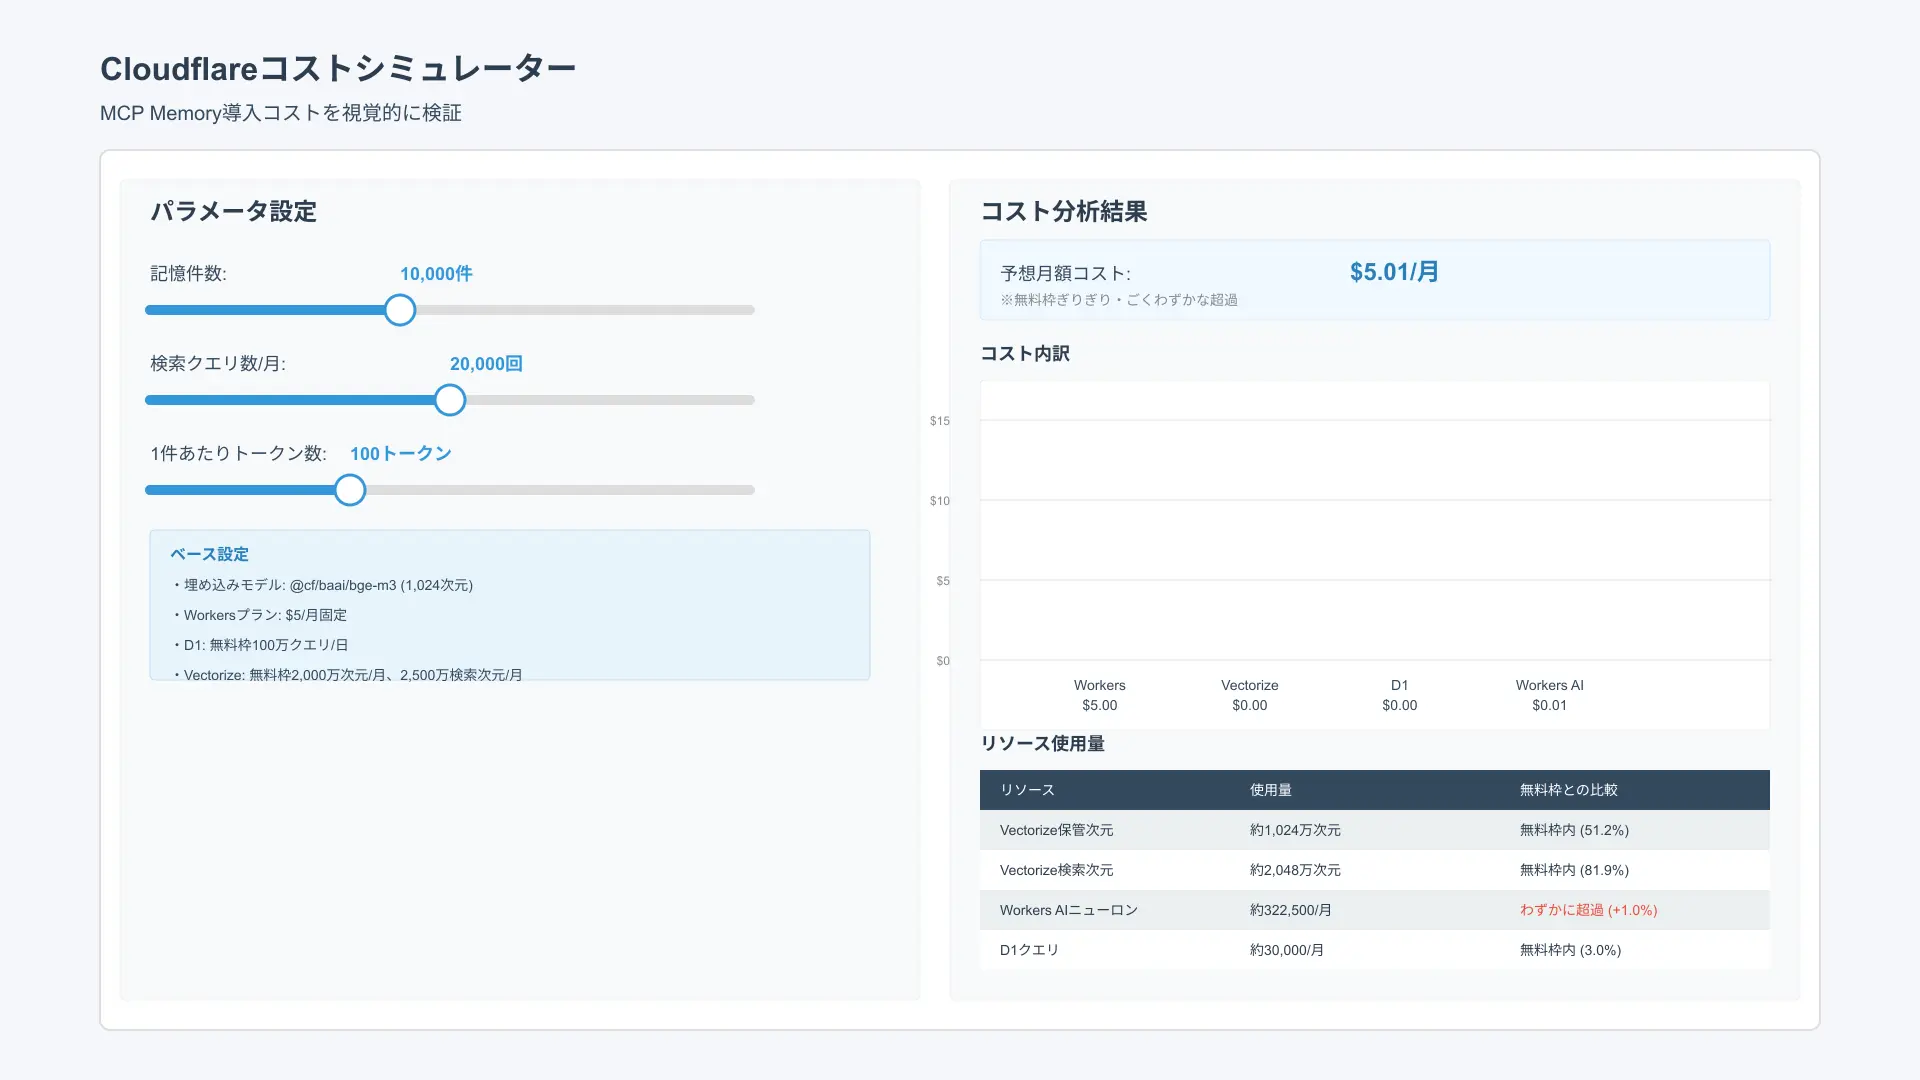Click the 無料枠内 (81.9%) cell
Viewport: 1920px width, 1080px height.
[1574, 870]
